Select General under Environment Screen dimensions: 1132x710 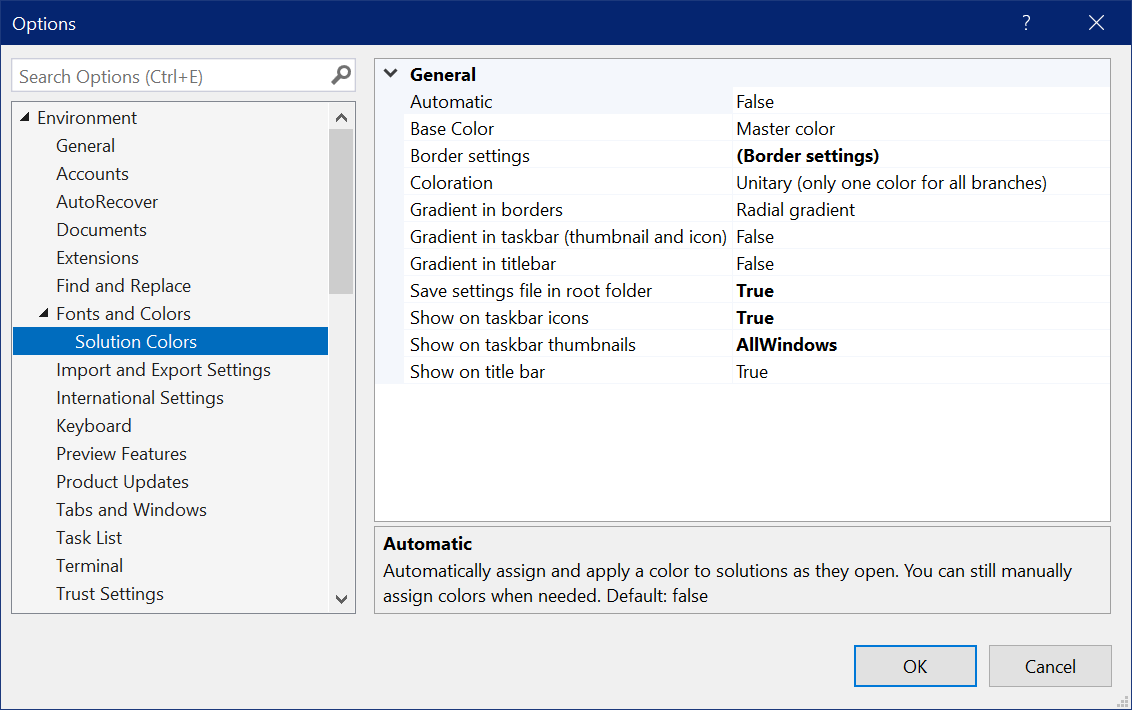point(85,146)
